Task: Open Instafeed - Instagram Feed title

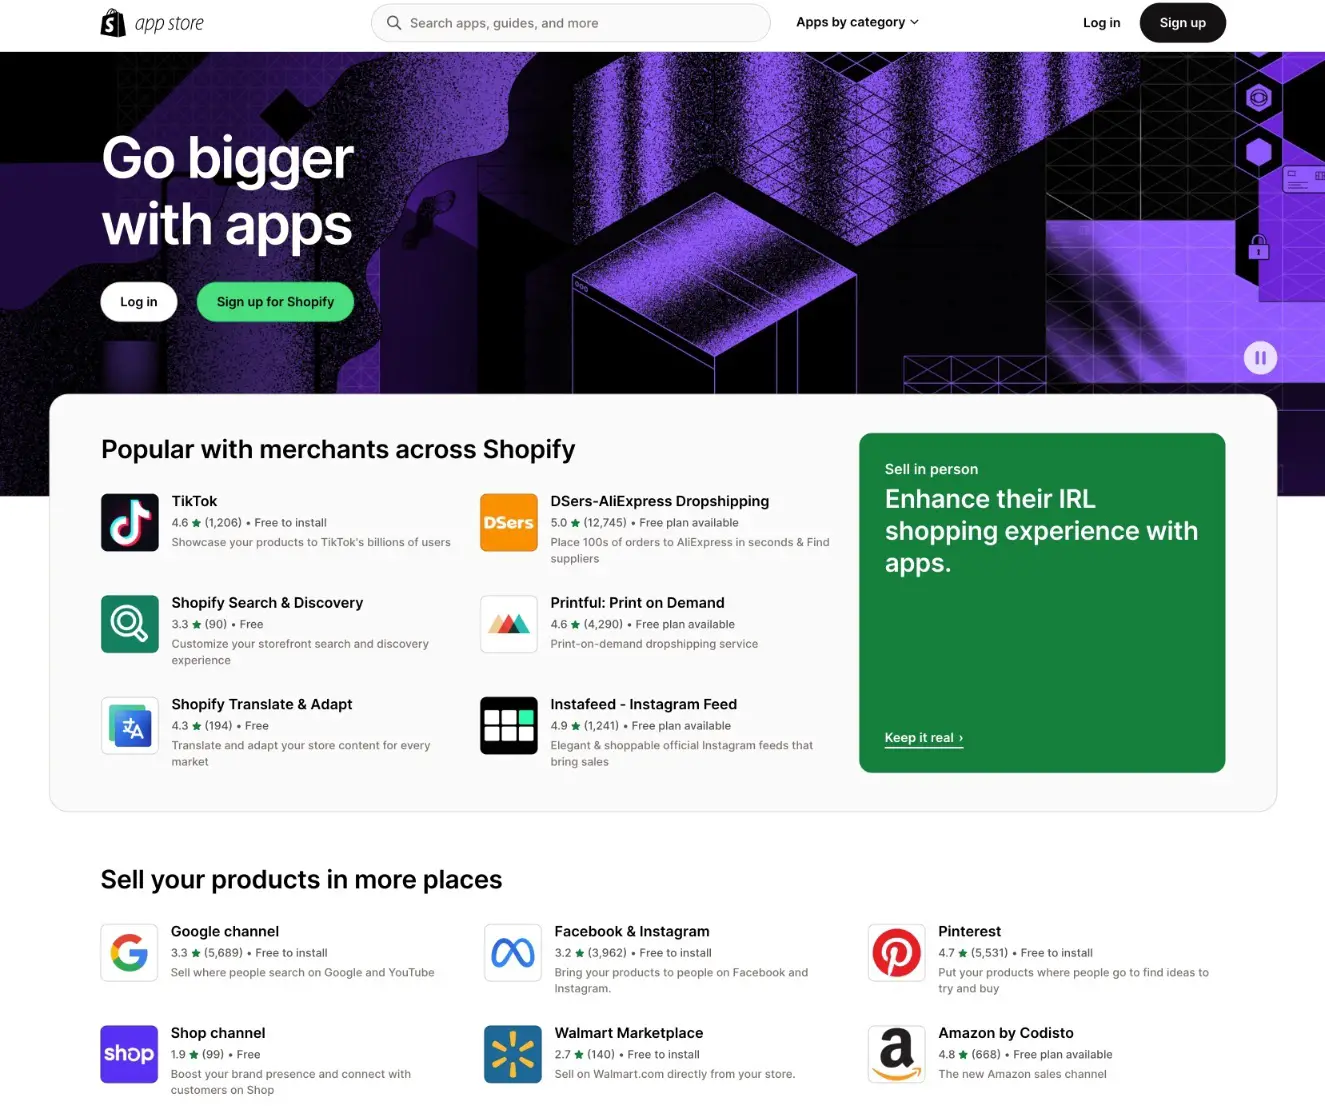Action: click(644, 704)
